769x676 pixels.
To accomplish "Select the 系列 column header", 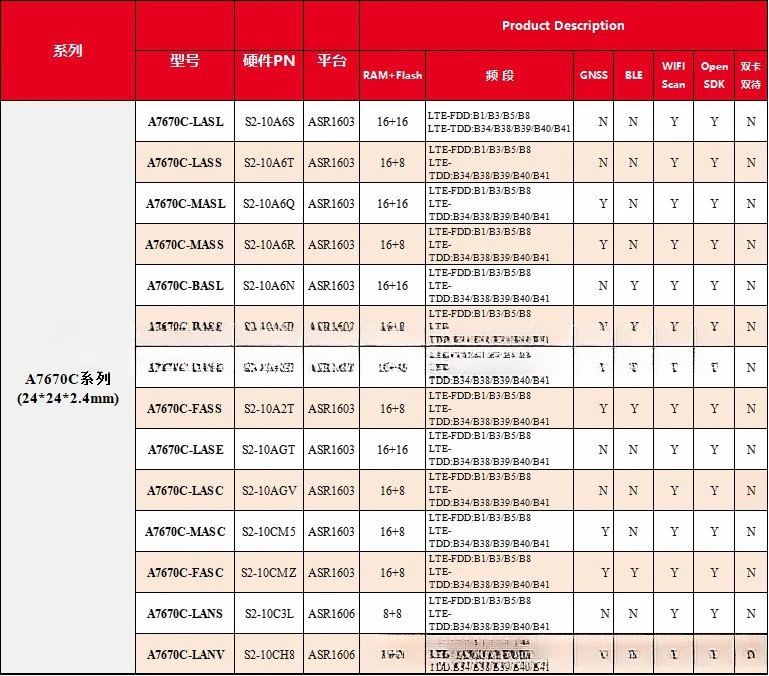I will tap(68, 51).
